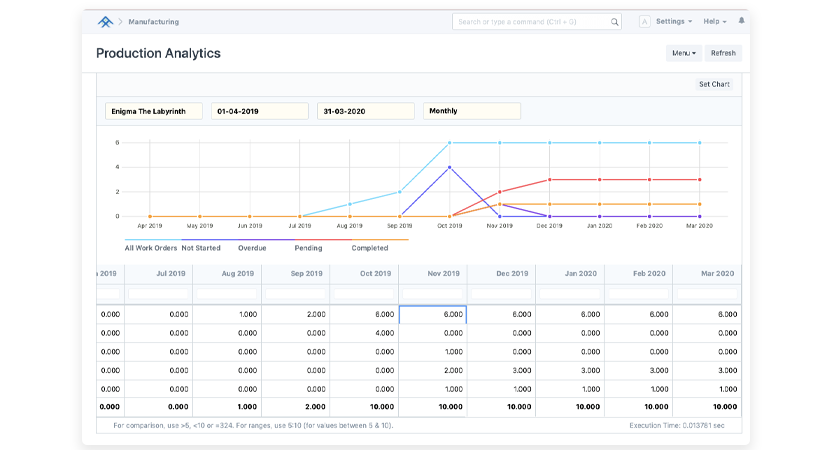
Task: Click the Dec 2019 red data point at 3
Action: point(549,180)
